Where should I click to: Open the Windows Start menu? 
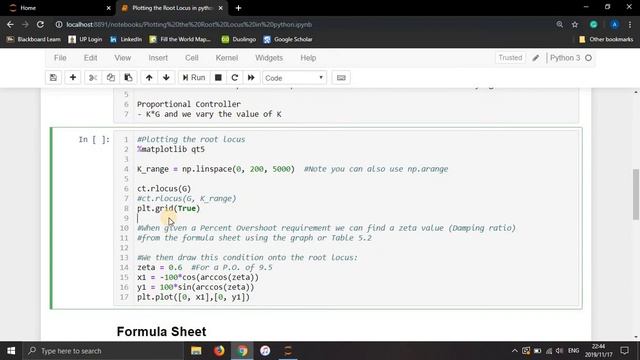(x=11, y=351)
